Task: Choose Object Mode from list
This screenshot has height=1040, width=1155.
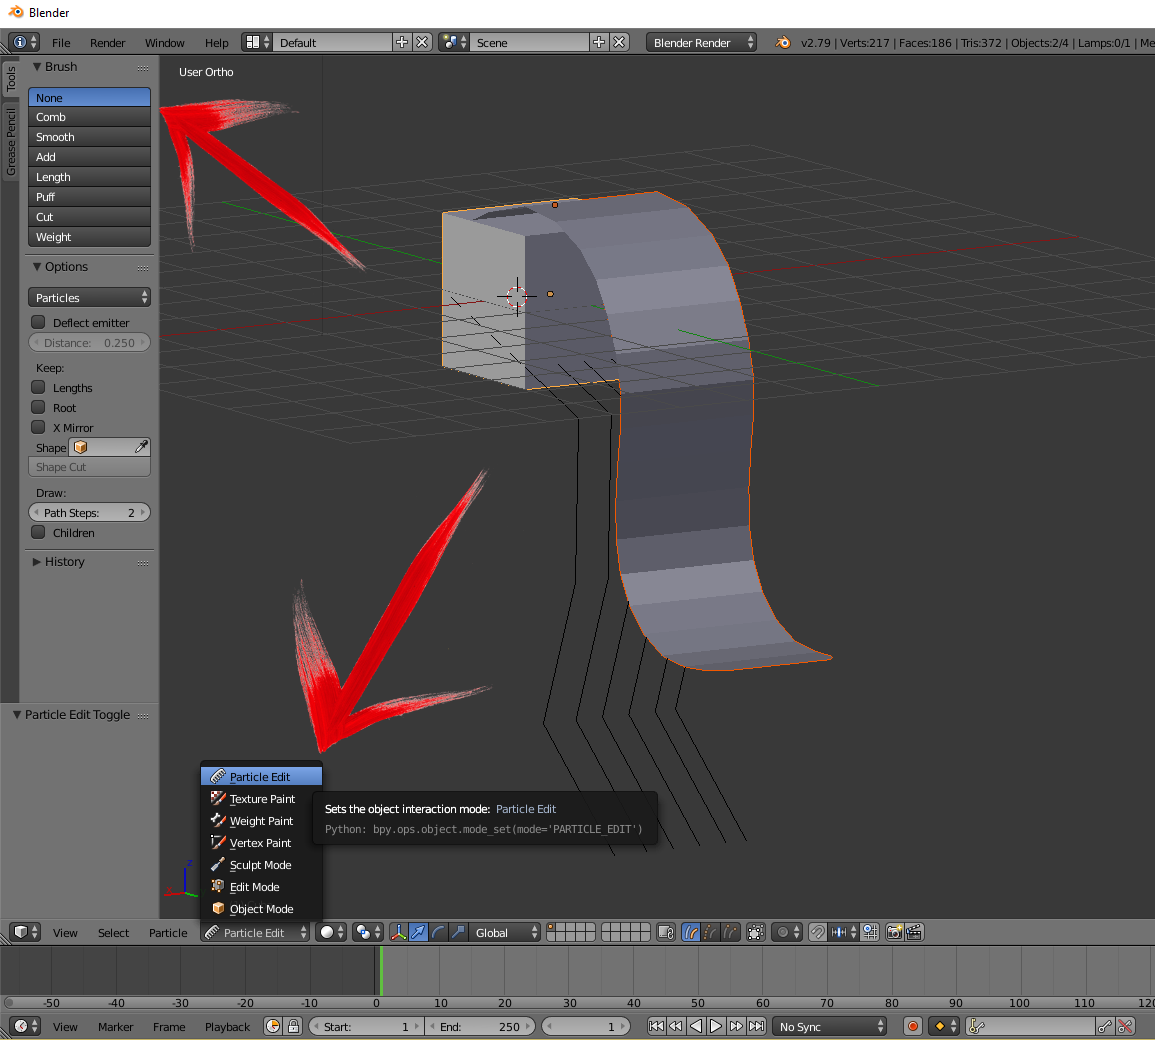Action: pyautogui.click(x=261, y=909)
